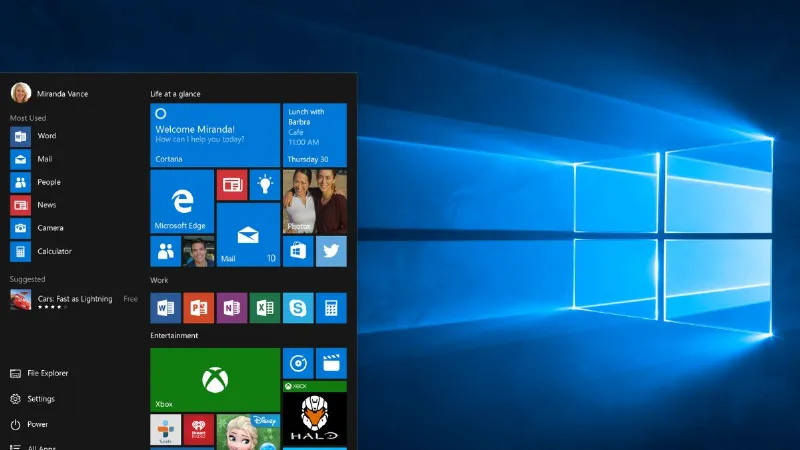Open the Store tile
The width and height of the screenshot is (800, 450).
[x=298, y=251]
